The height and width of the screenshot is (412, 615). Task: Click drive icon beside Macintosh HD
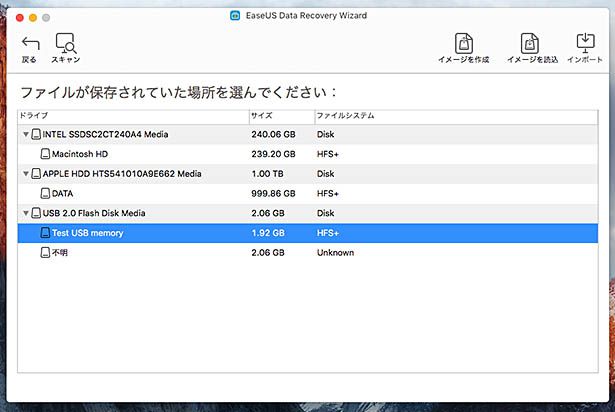pyautogui.click(x=45, y=154)
